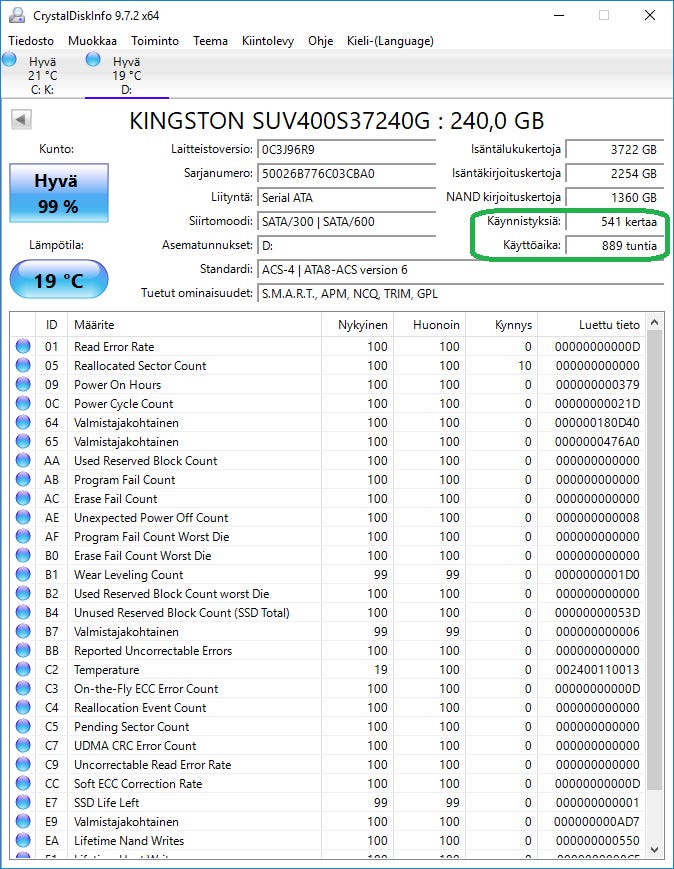Click status orb for Erase Fail Count Worst Die
Screen dimensions: 674x869
(23, 555)
